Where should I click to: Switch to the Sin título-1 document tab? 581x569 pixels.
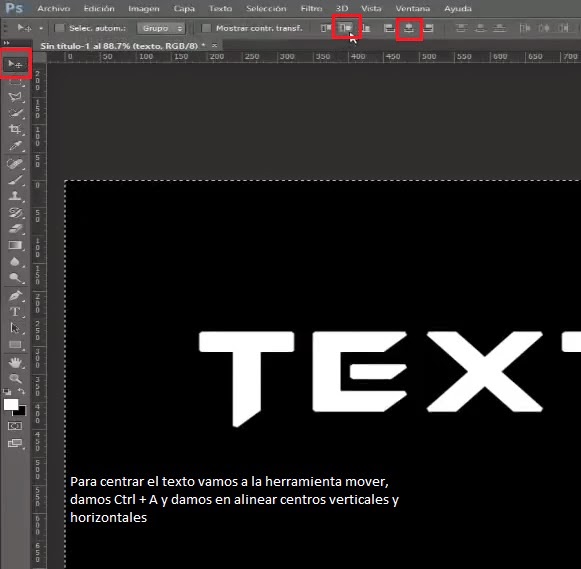coord(122,46)
